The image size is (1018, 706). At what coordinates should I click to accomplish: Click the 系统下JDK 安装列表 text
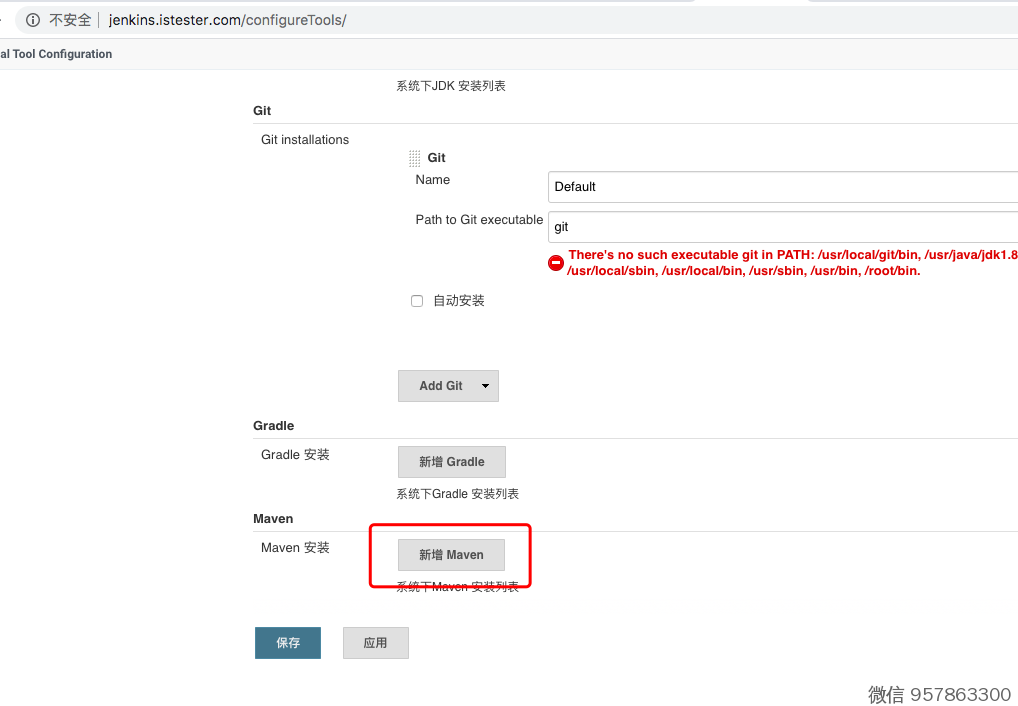pyautogui.click(x=451, y=86)
